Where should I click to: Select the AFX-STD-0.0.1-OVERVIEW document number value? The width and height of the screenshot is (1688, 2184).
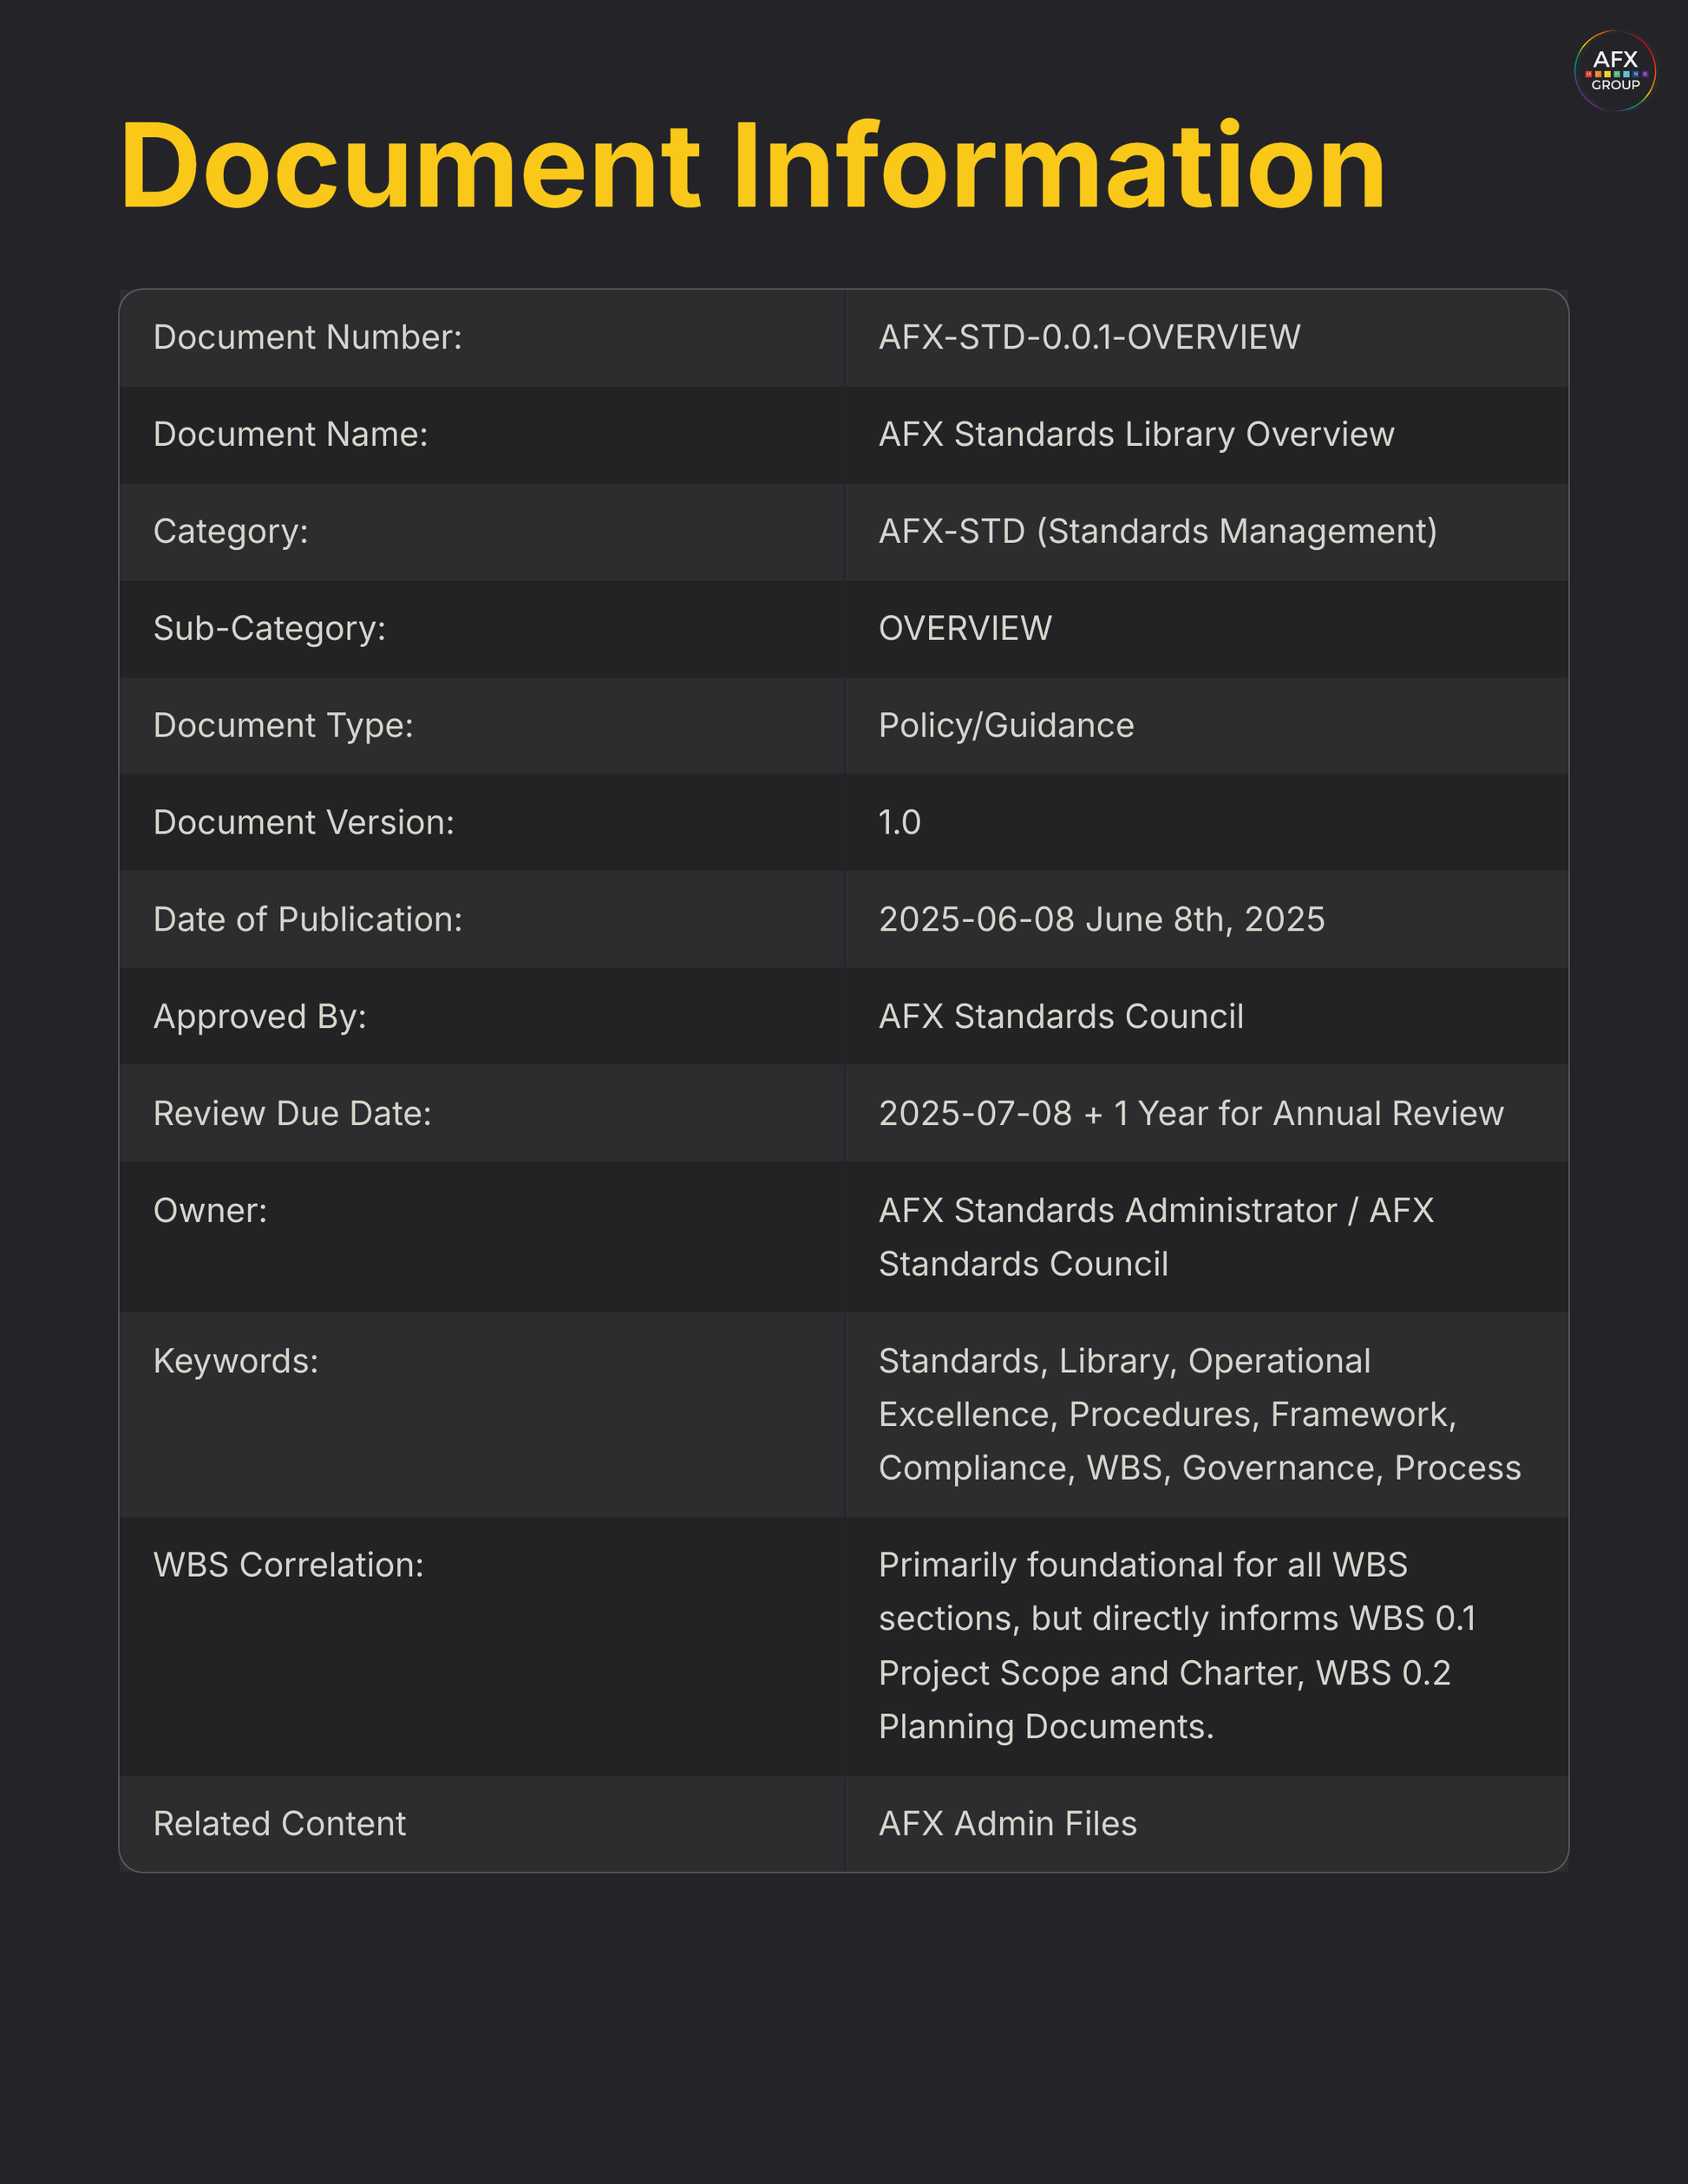pyautogui.click(x=1089, y=338)
